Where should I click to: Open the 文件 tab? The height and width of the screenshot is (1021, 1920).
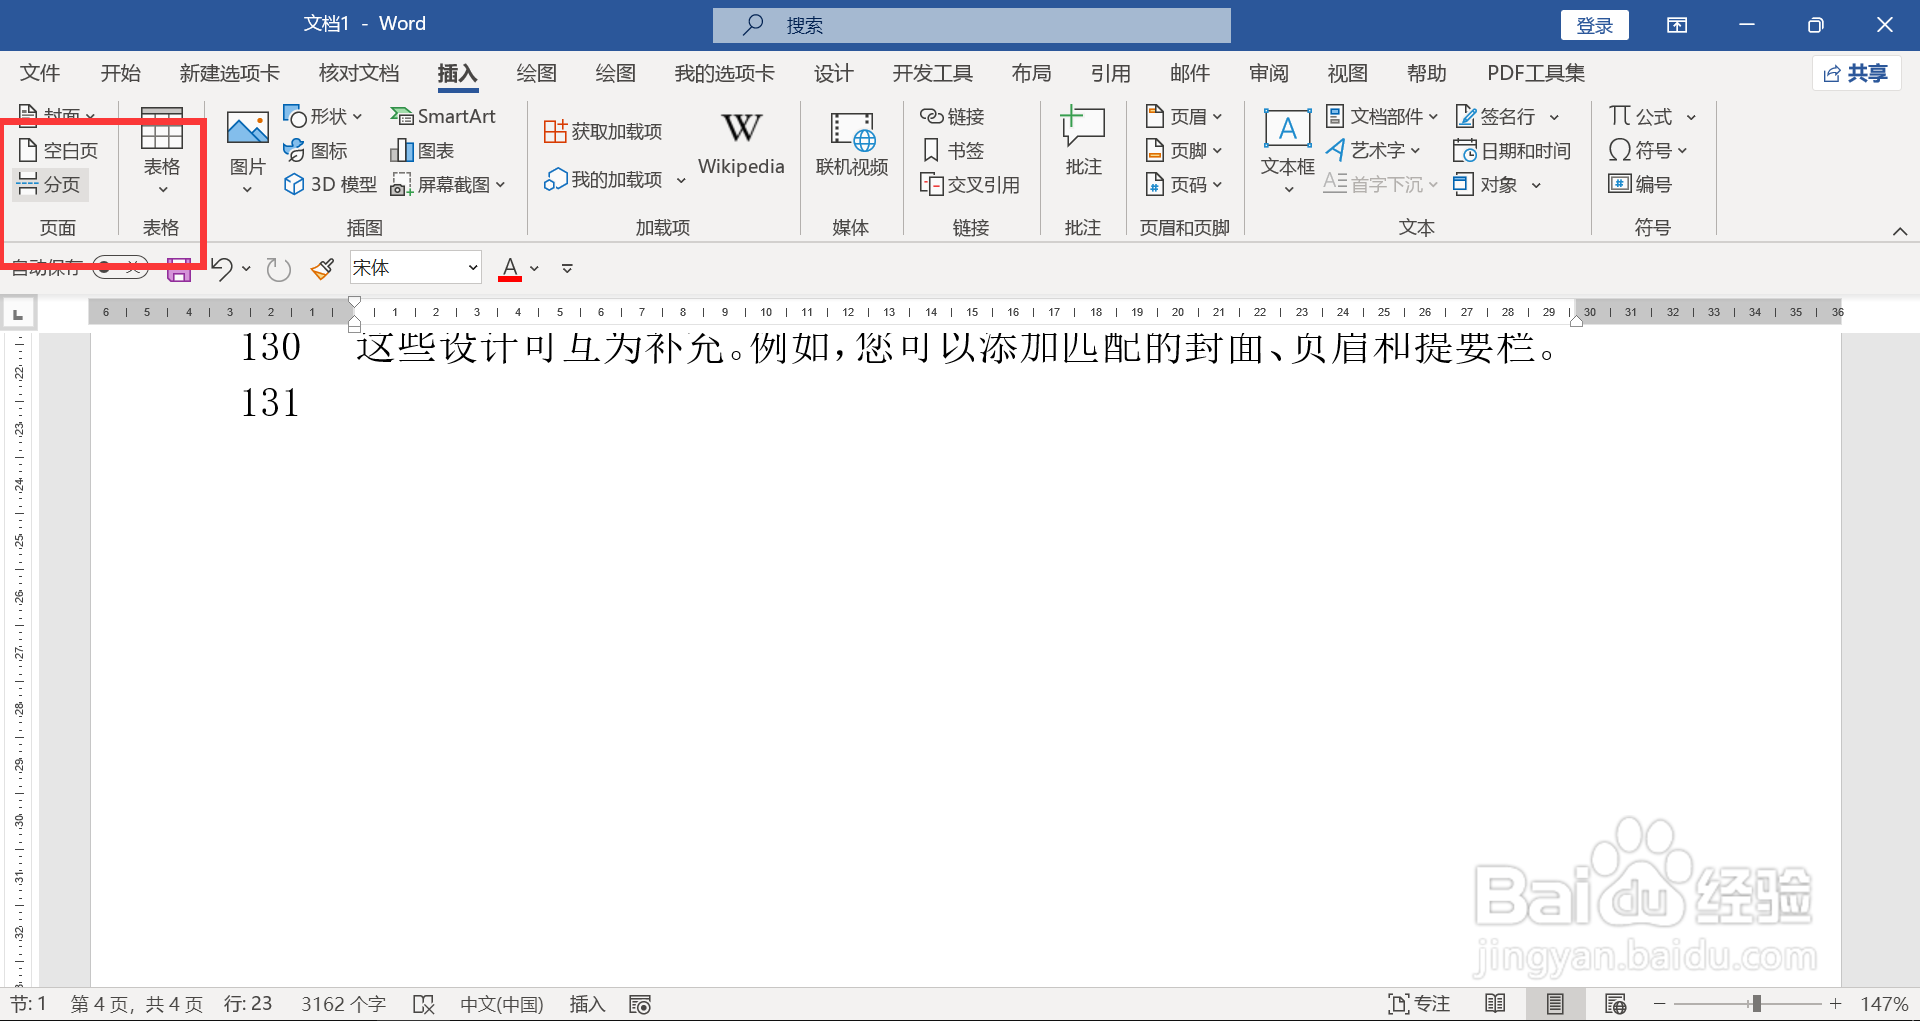tap(40, 73)
